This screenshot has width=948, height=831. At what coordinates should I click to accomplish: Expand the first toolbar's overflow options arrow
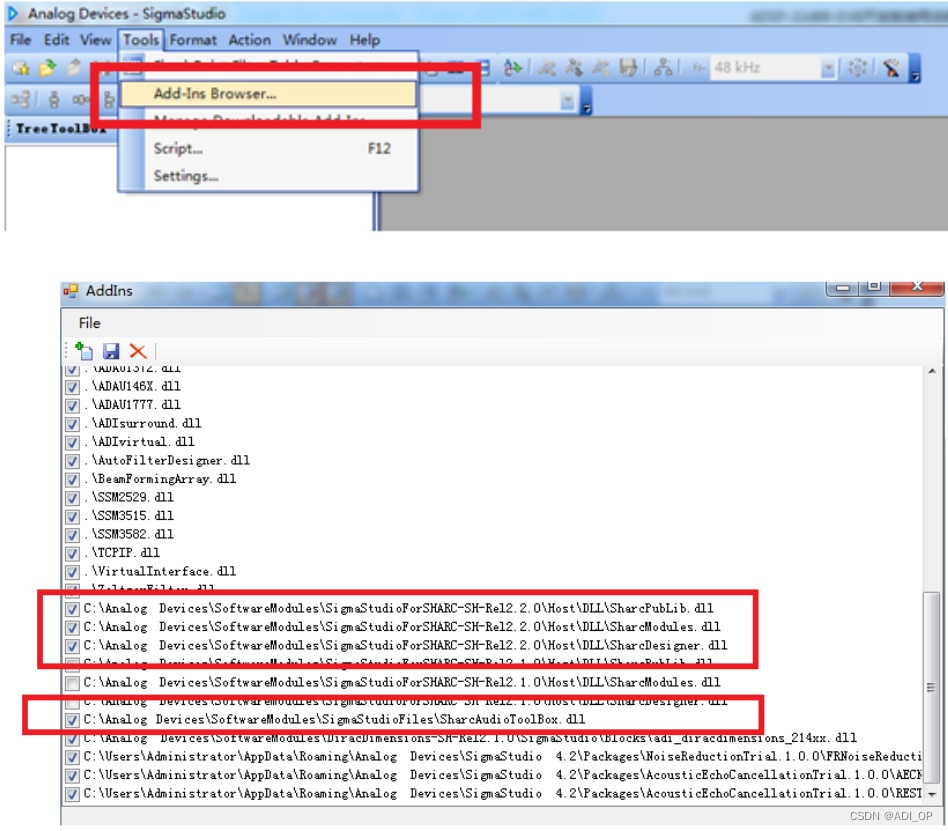pos(915,69)
